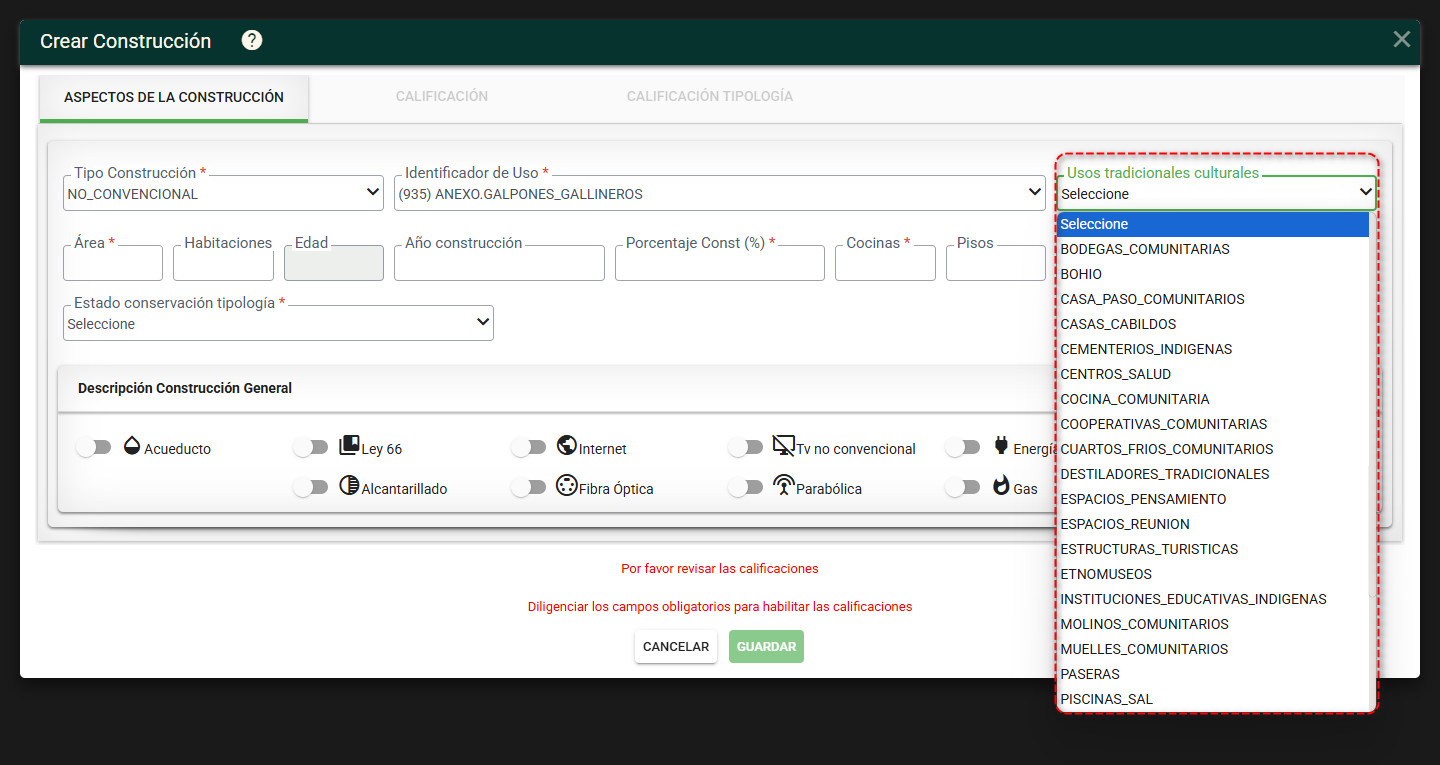
Task: Select CUARTOS_FRIOS_COMUNITARIOS in the list
Action: click(1212, 449)
